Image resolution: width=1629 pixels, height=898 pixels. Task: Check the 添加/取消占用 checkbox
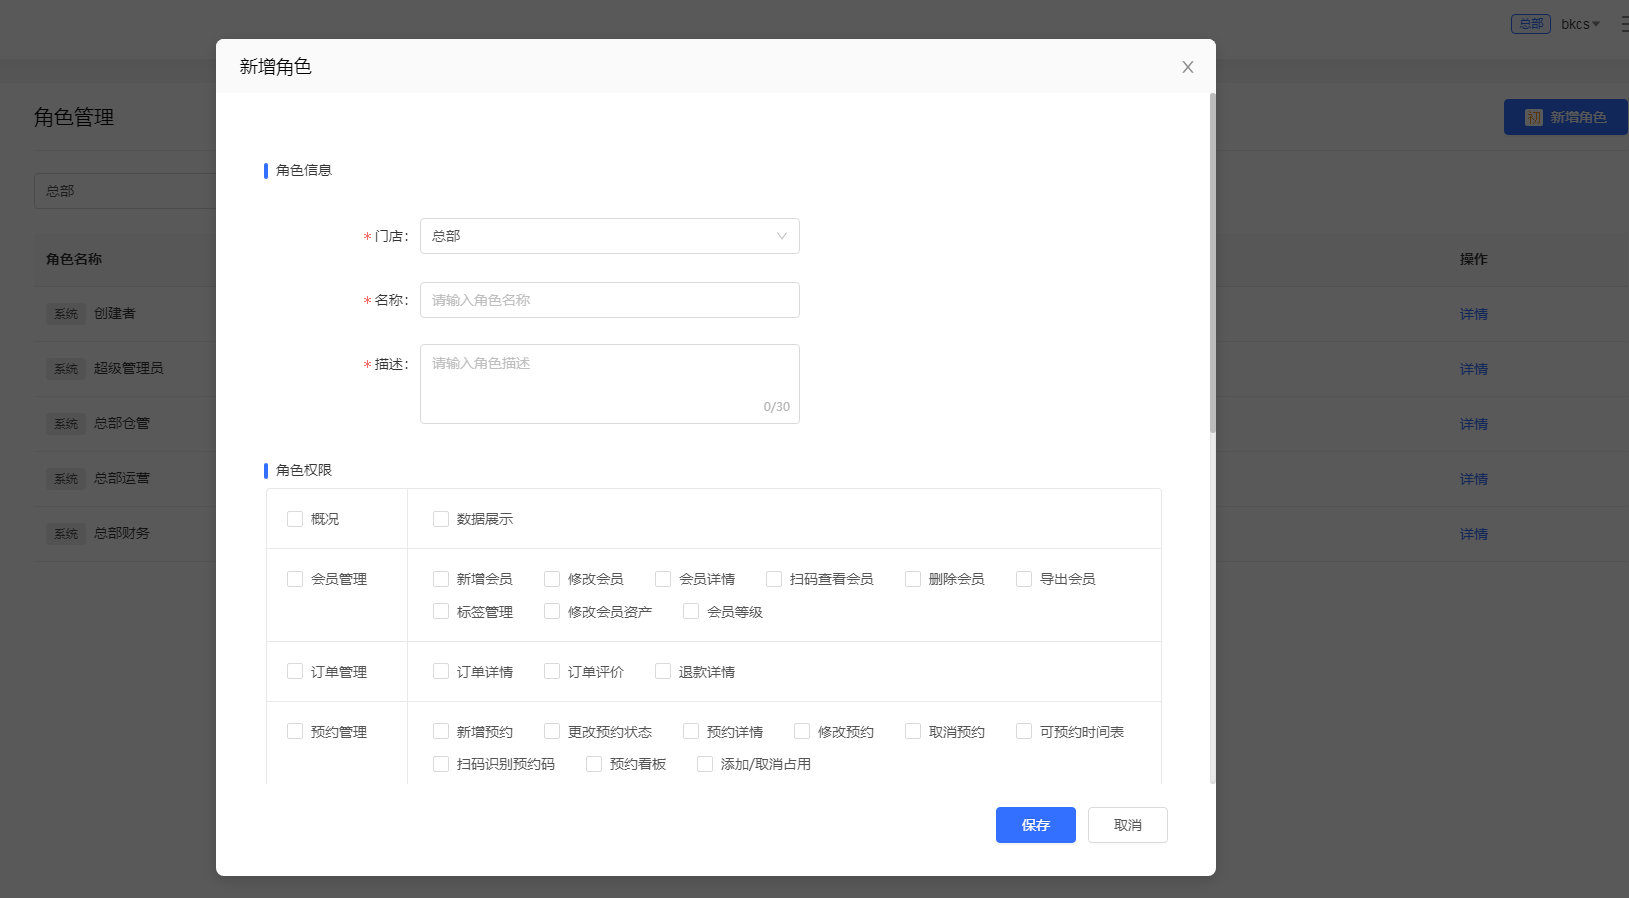[705, 764]
